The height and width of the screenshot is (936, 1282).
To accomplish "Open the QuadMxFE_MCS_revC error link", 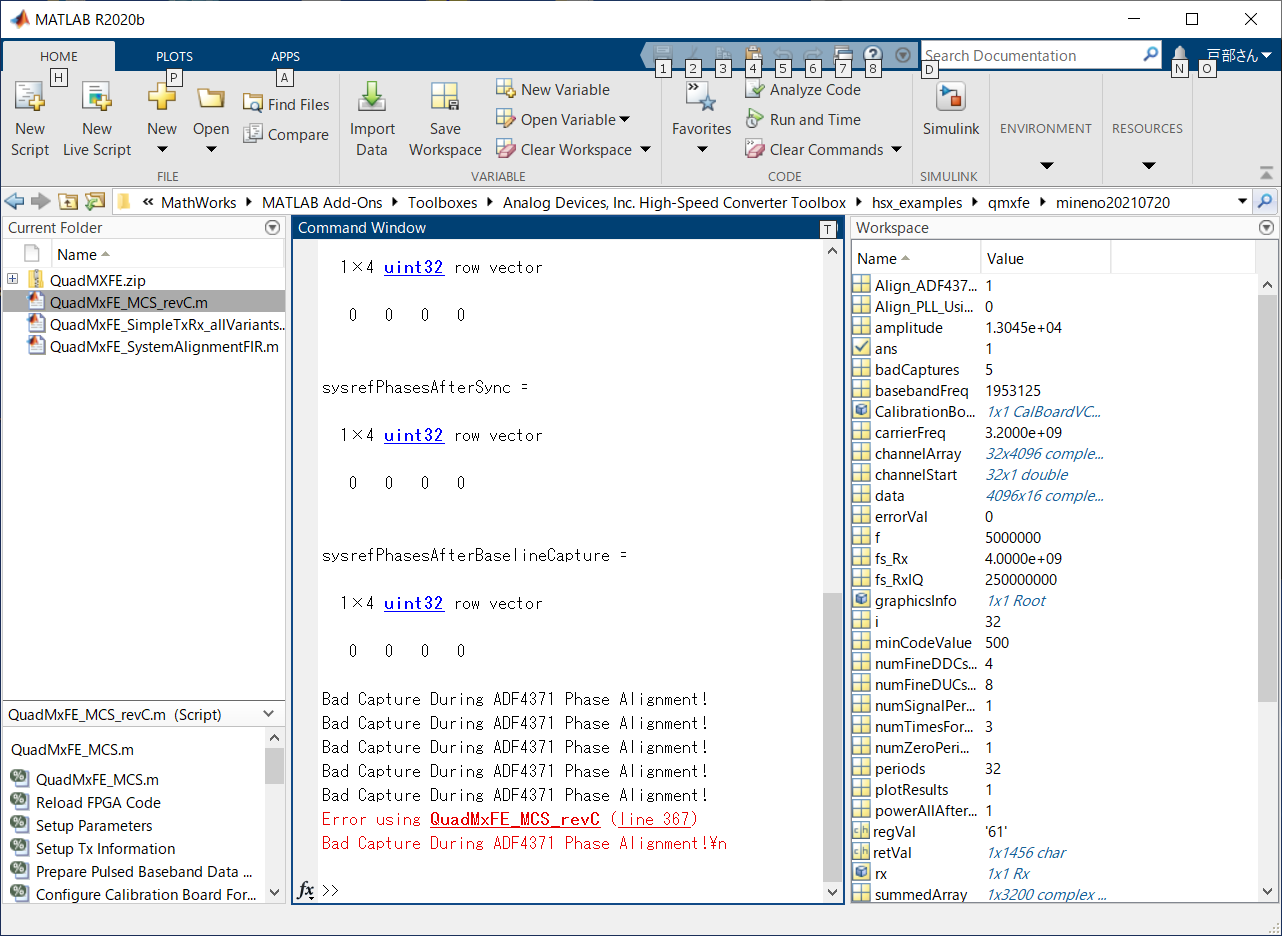I will (x=515, y=819).
